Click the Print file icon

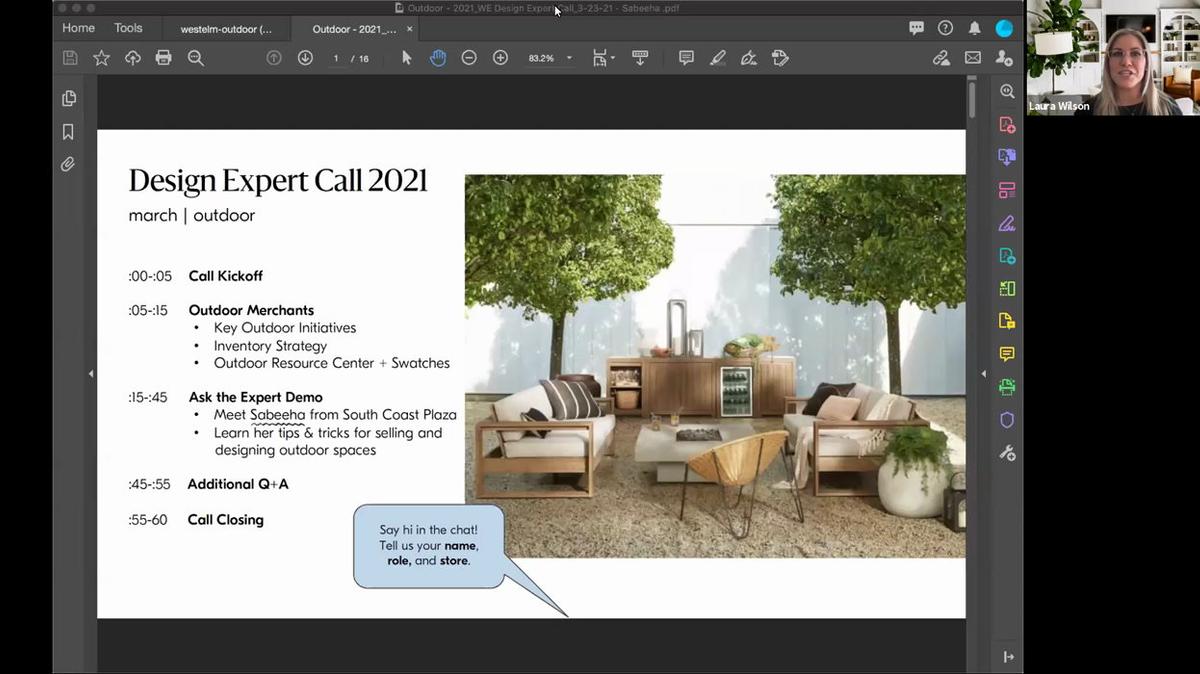164,58
